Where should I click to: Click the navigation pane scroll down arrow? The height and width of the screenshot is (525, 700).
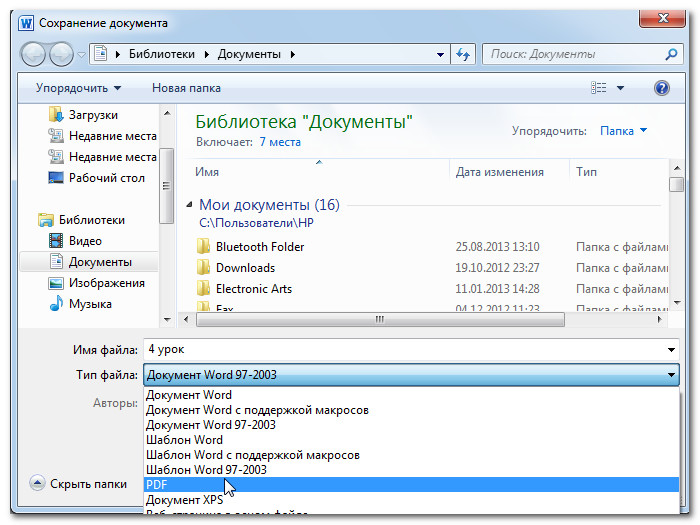[167, 320]
